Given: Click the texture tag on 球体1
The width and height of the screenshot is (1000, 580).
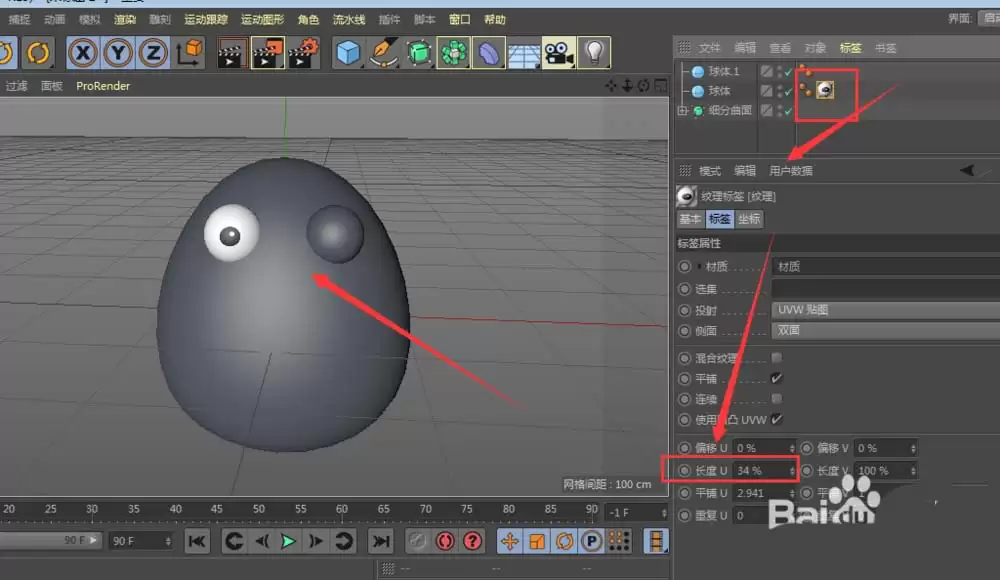Looking at the screenshot, I should tap(826, 90).
